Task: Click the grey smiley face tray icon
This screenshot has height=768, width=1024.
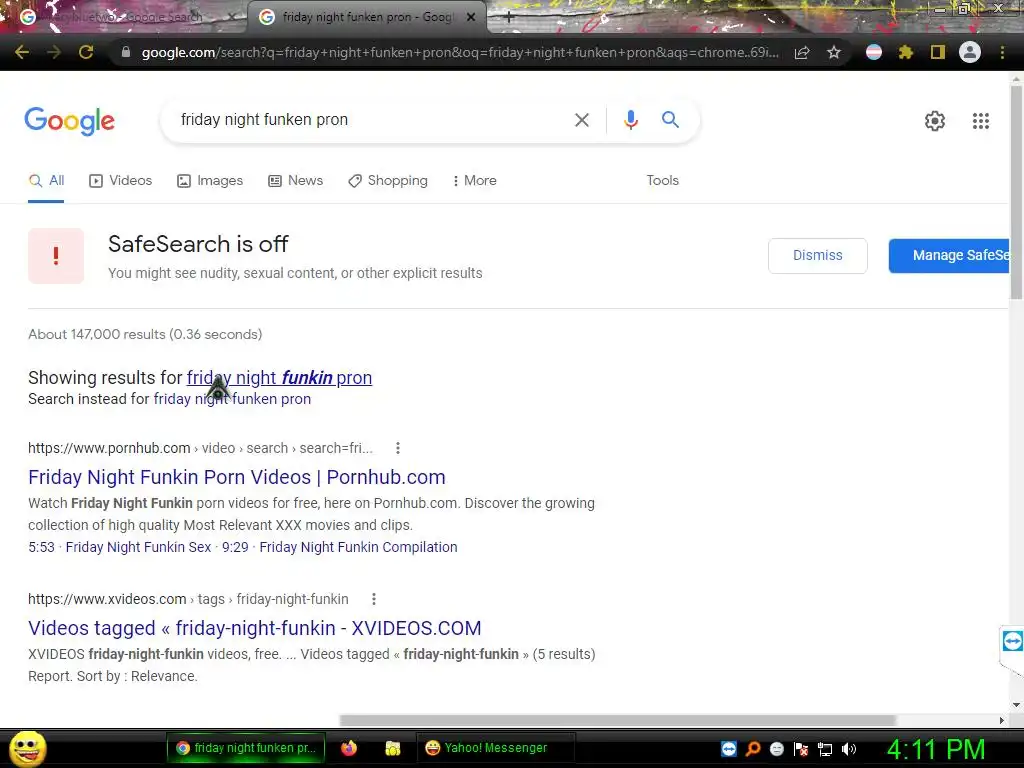Action: point(776,749)
